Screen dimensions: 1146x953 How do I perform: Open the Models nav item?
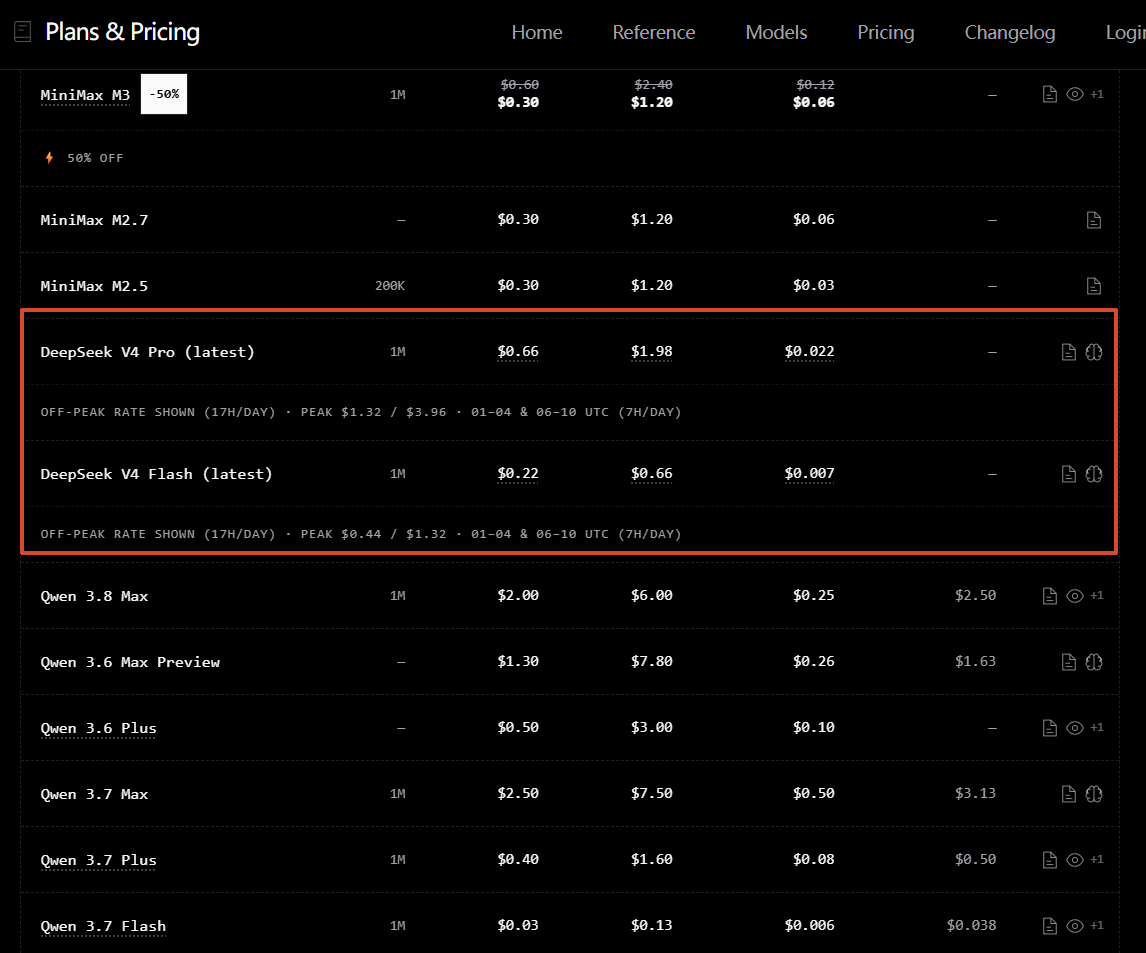[x=776, y=32]
